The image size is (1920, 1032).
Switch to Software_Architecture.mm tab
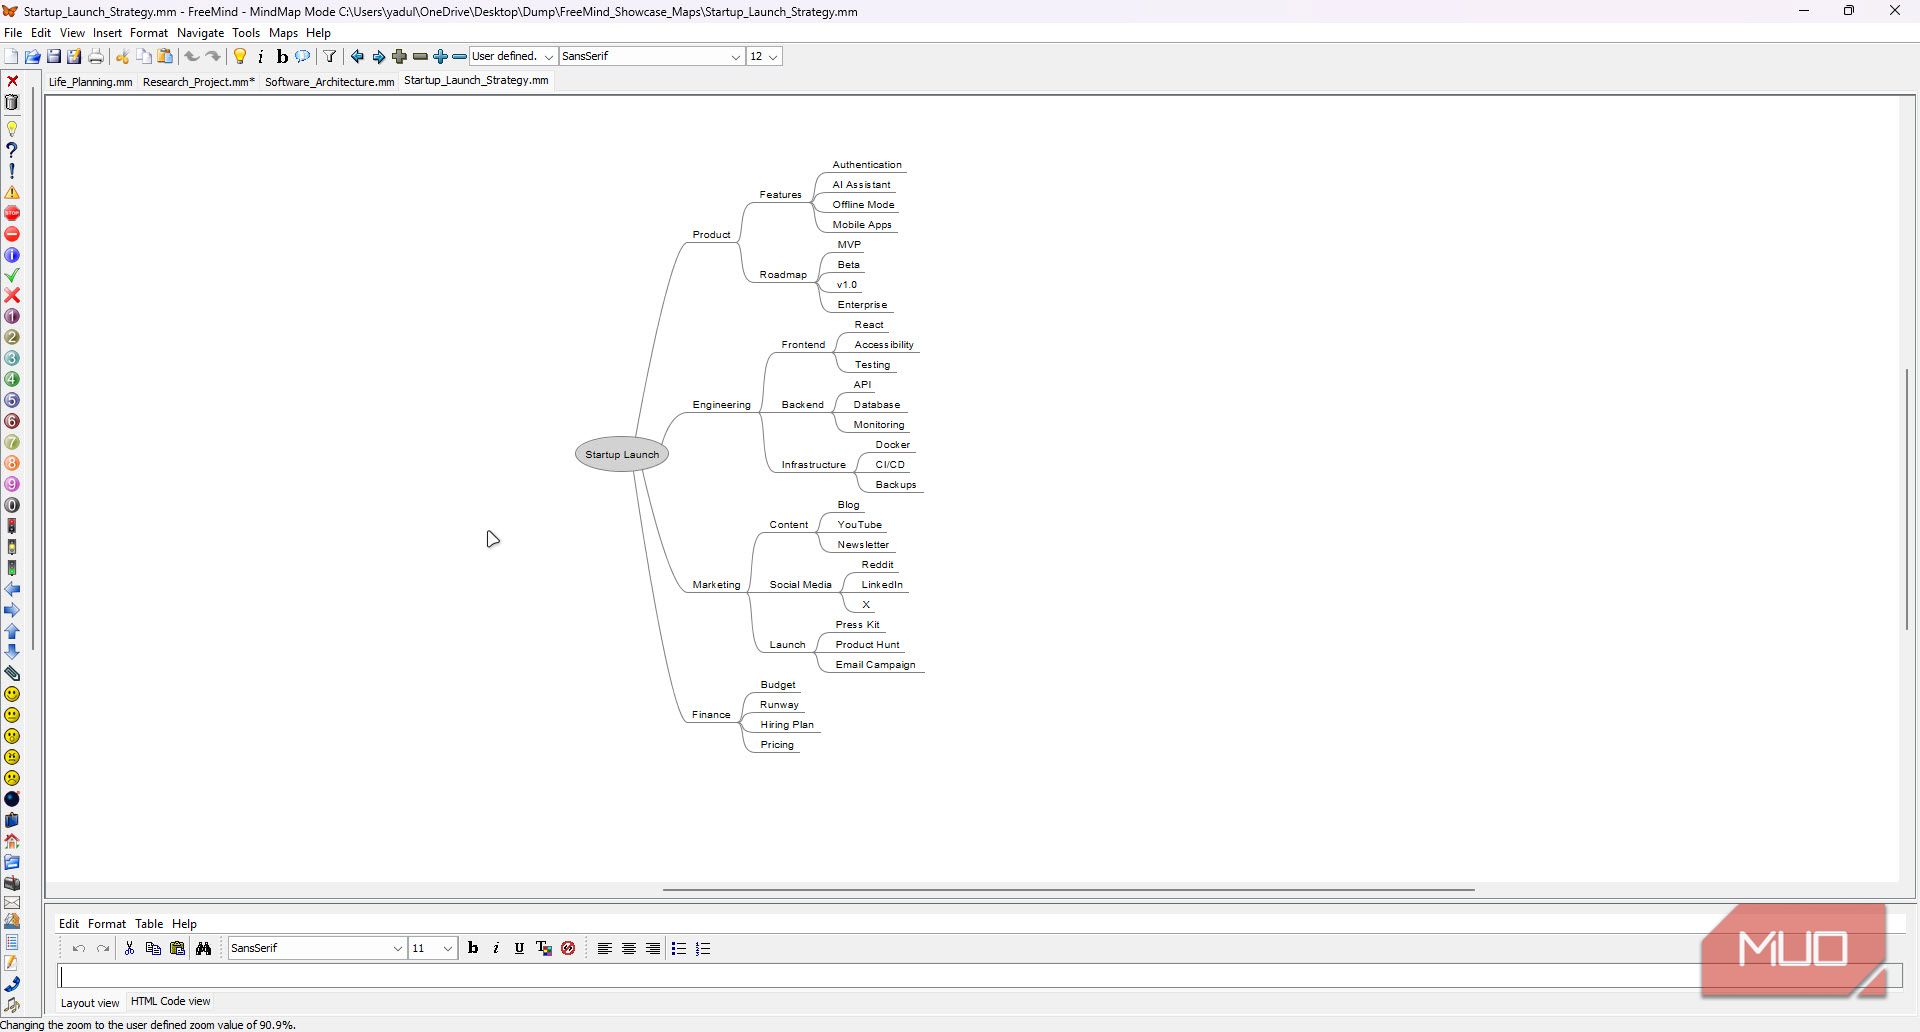point(329,82)
